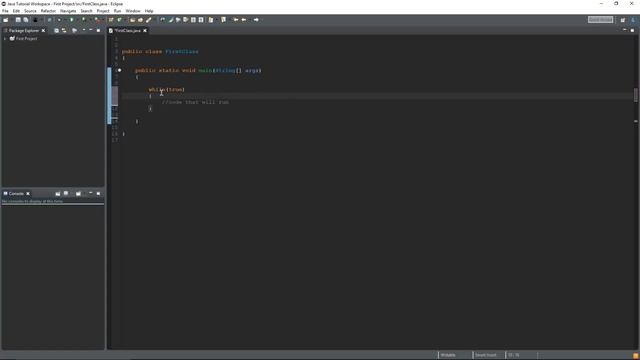Expand the First Project tree node

point(5,39)
